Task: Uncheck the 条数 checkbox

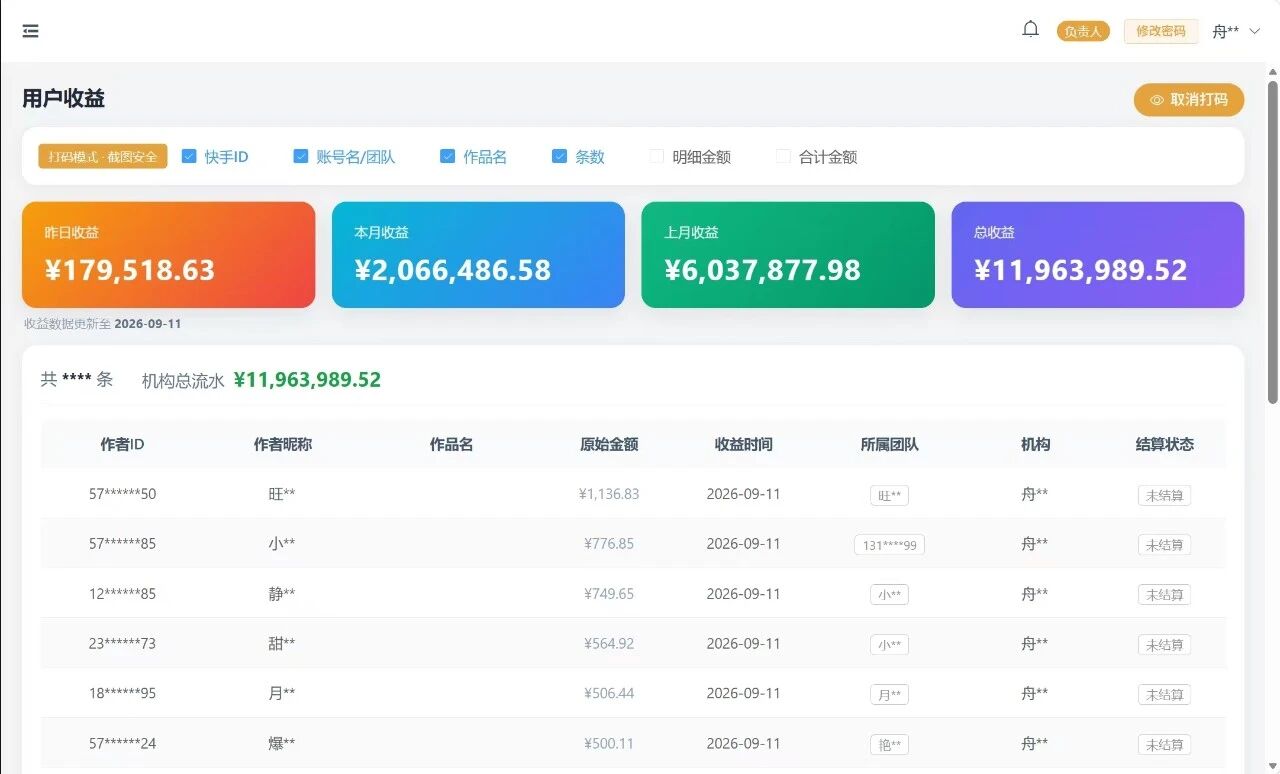Action: [x=559, y=156]
